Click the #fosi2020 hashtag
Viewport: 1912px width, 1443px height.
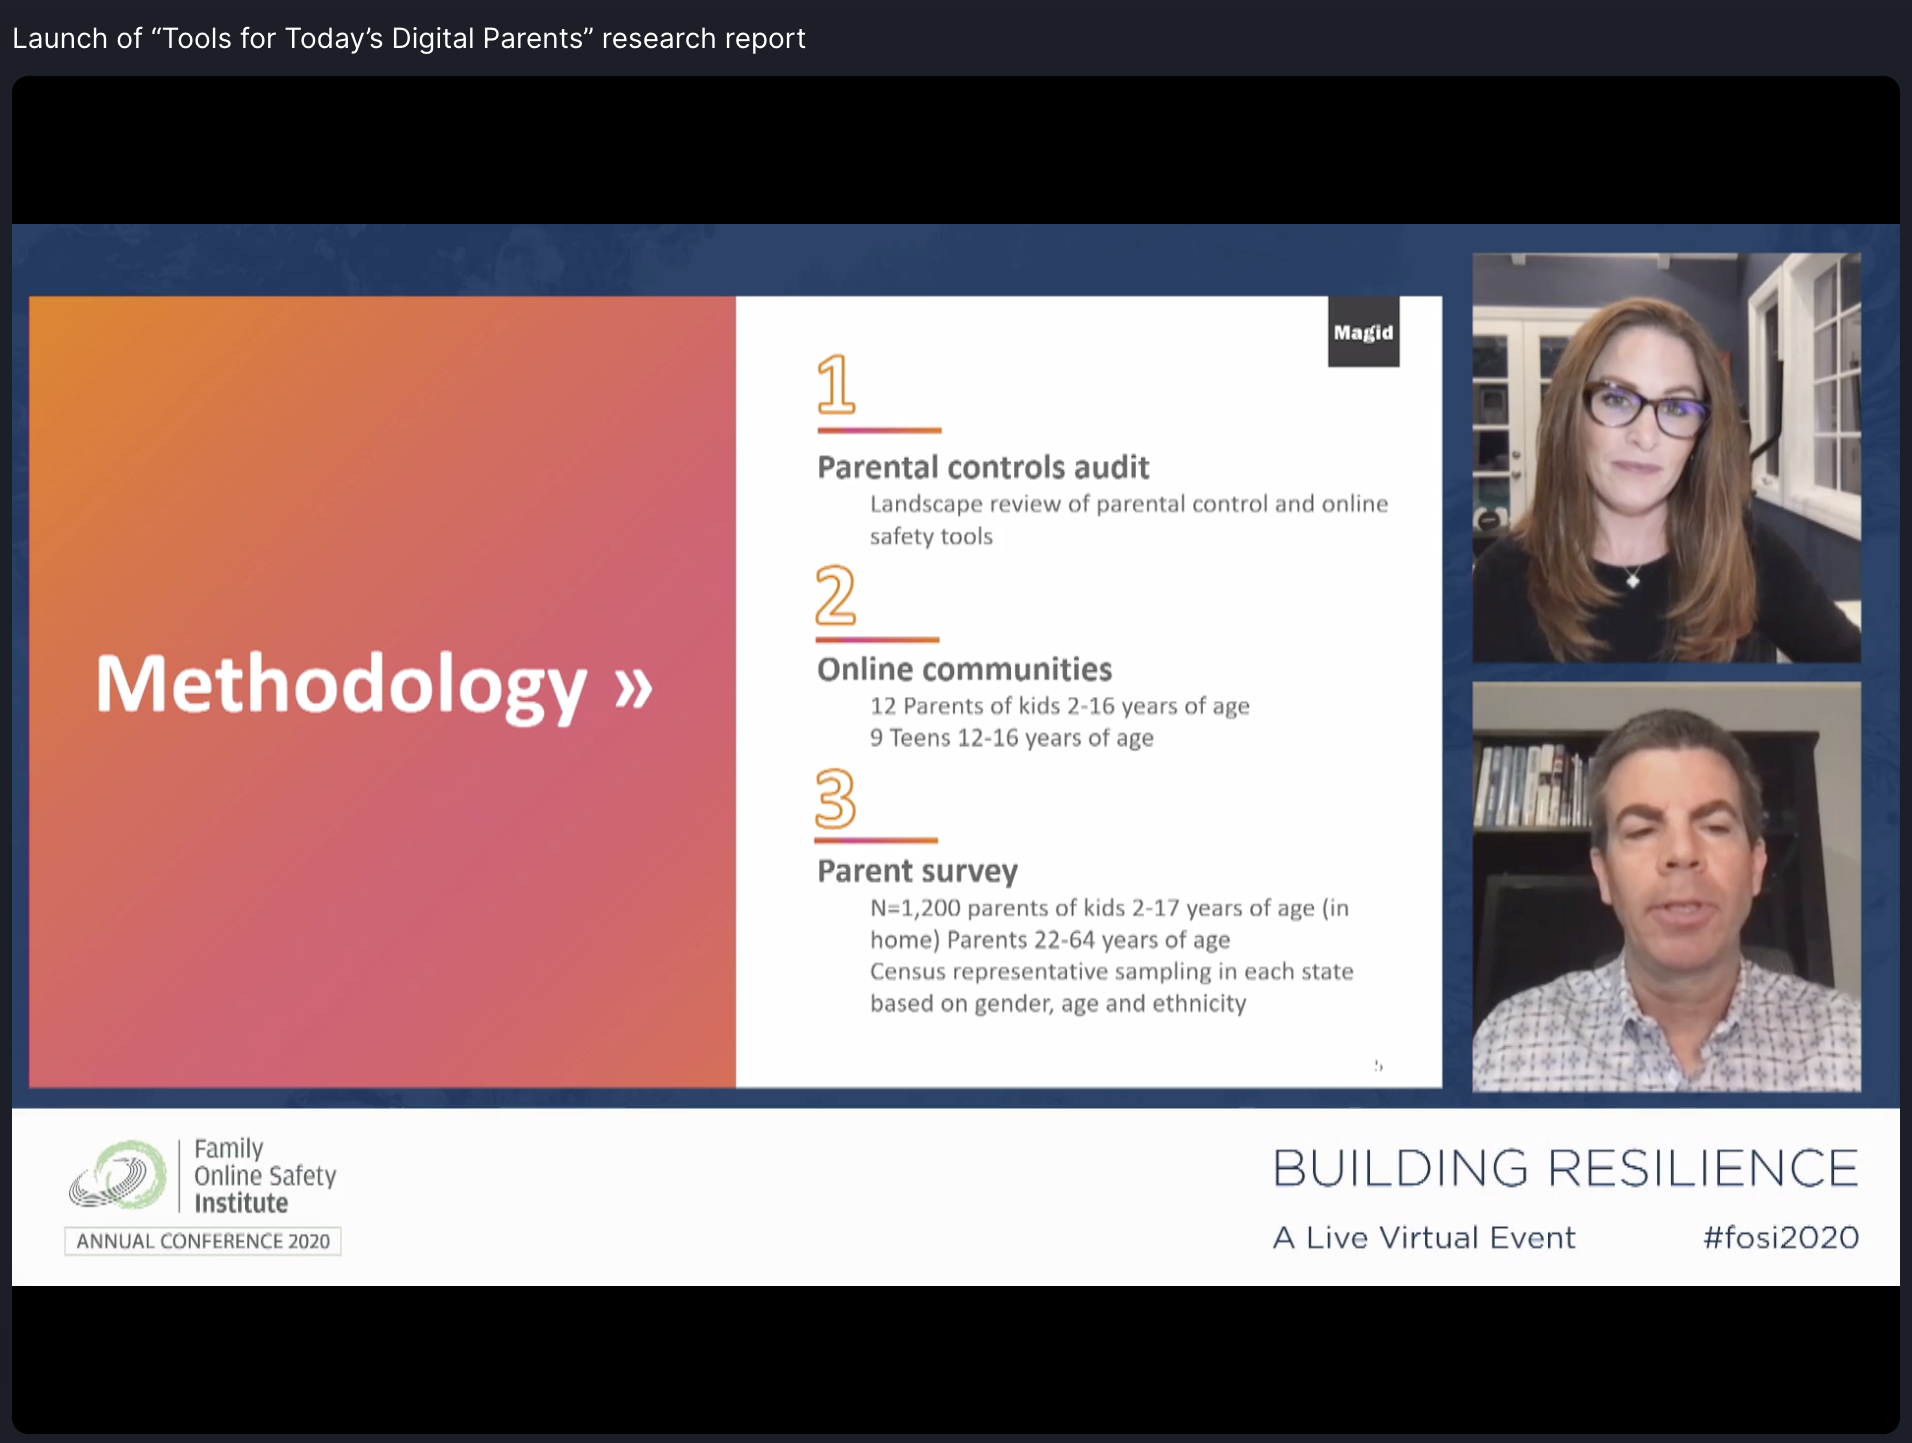tap(1781, 1238)
